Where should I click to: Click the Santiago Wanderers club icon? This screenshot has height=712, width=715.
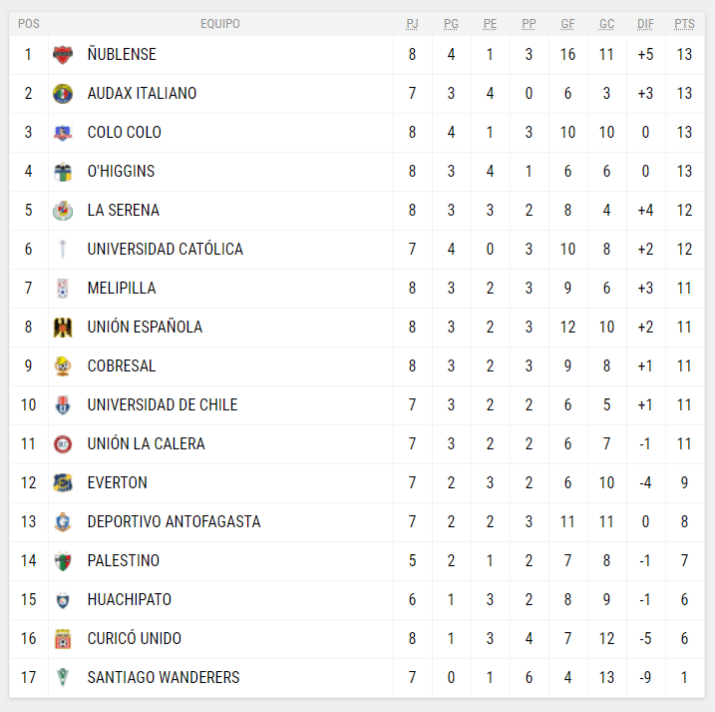coord(63,678)
